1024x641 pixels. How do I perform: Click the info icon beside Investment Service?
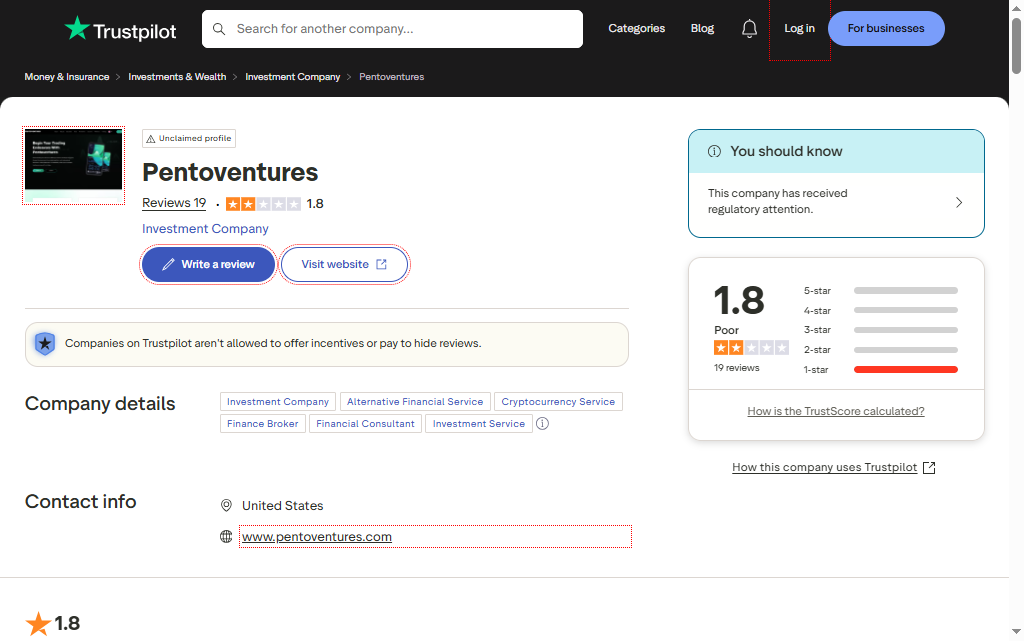pos(542,424)
